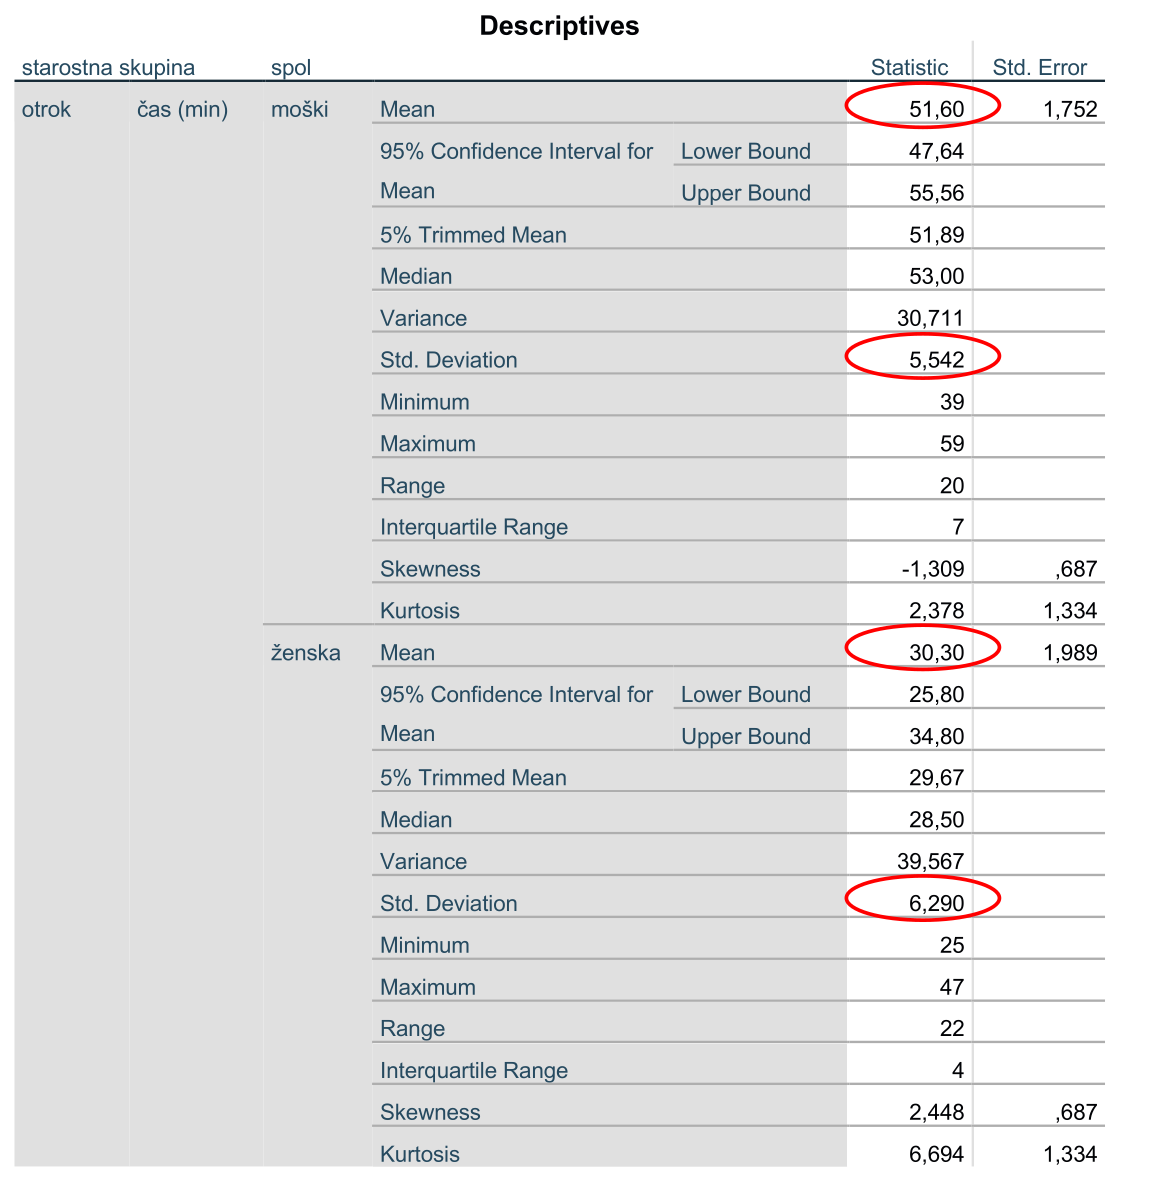Screen dimensions: 1149x1186
Task: Click the ženska Std. Deviation value 6,290
Action: point(936,903)
